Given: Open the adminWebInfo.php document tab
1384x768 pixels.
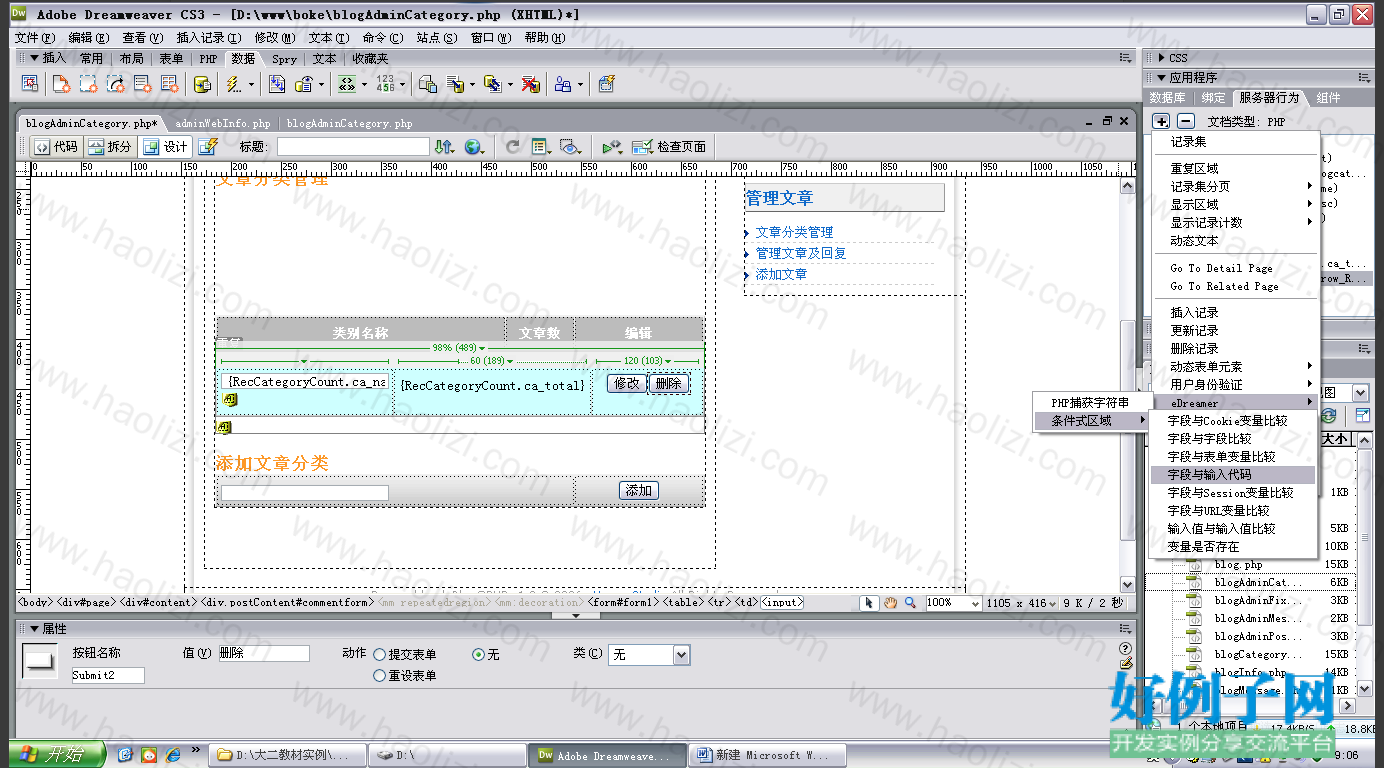Looking at the screenshot, I should pyautogui.click(x=223, y=124).
